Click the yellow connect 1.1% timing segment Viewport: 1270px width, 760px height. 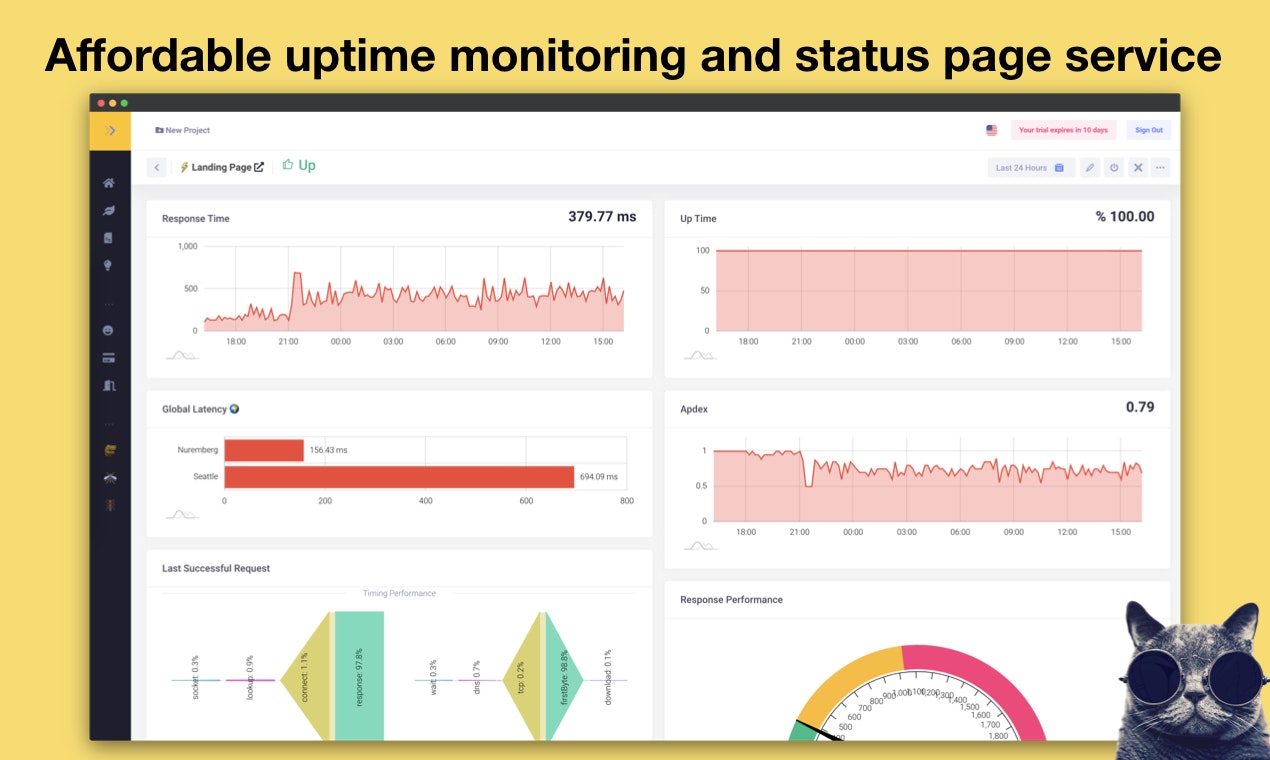coord(306,676)
